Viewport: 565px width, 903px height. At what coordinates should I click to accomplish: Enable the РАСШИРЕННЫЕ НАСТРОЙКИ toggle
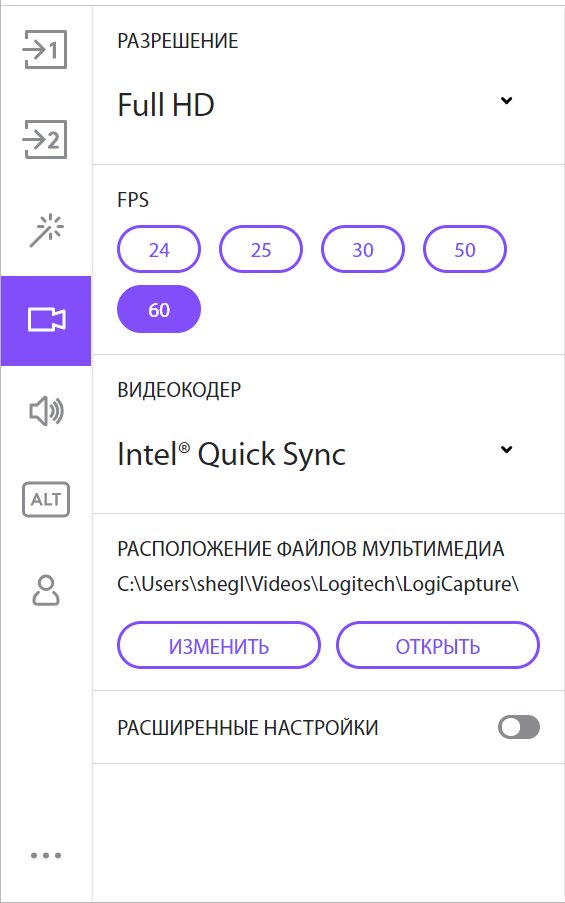coord(519,727)
